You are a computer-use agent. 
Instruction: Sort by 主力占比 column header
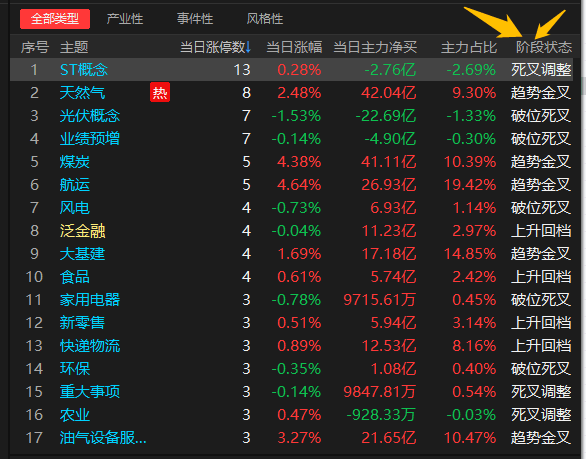[469, 47]
